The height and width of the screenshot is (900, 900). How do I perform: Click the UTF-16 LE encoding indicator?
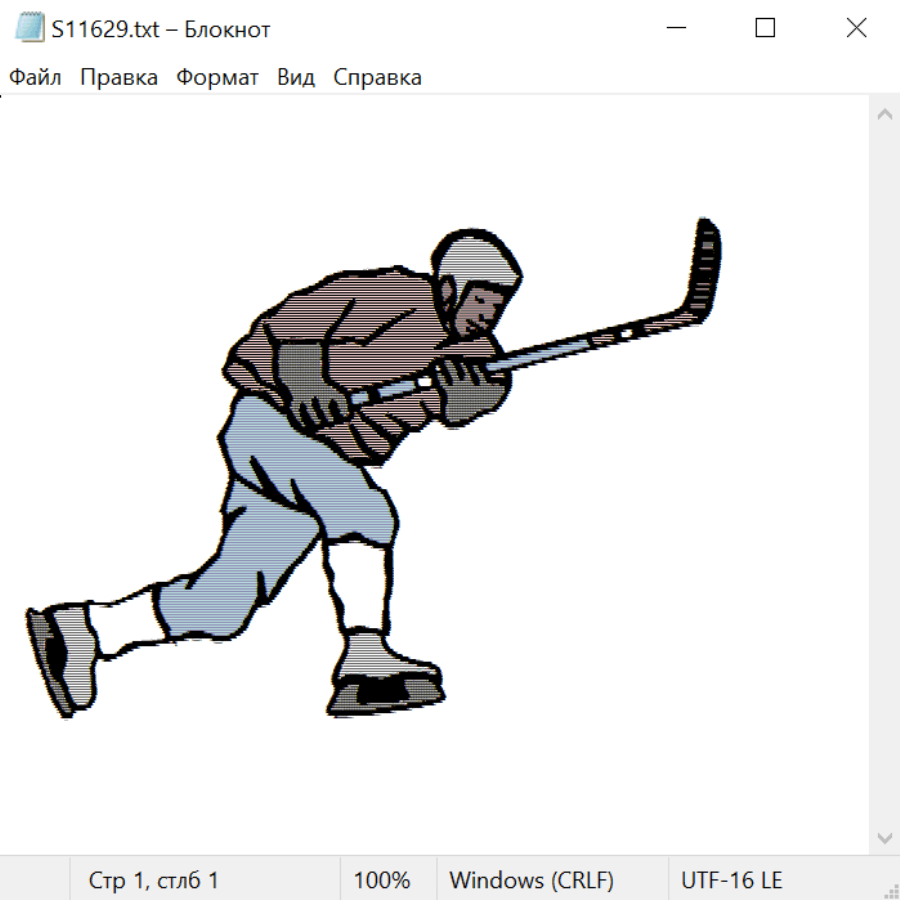[731, 881]
